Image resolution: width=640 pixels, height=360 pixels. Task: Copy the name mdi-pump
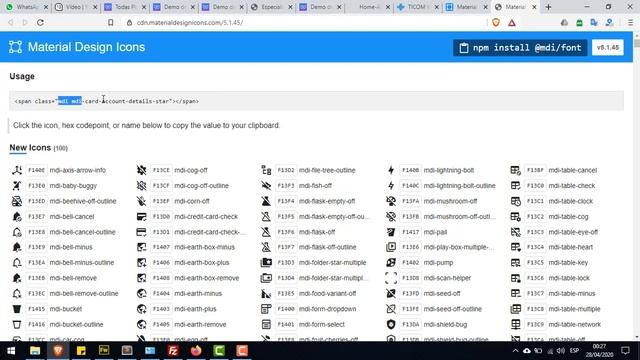[x=438, y=262]
